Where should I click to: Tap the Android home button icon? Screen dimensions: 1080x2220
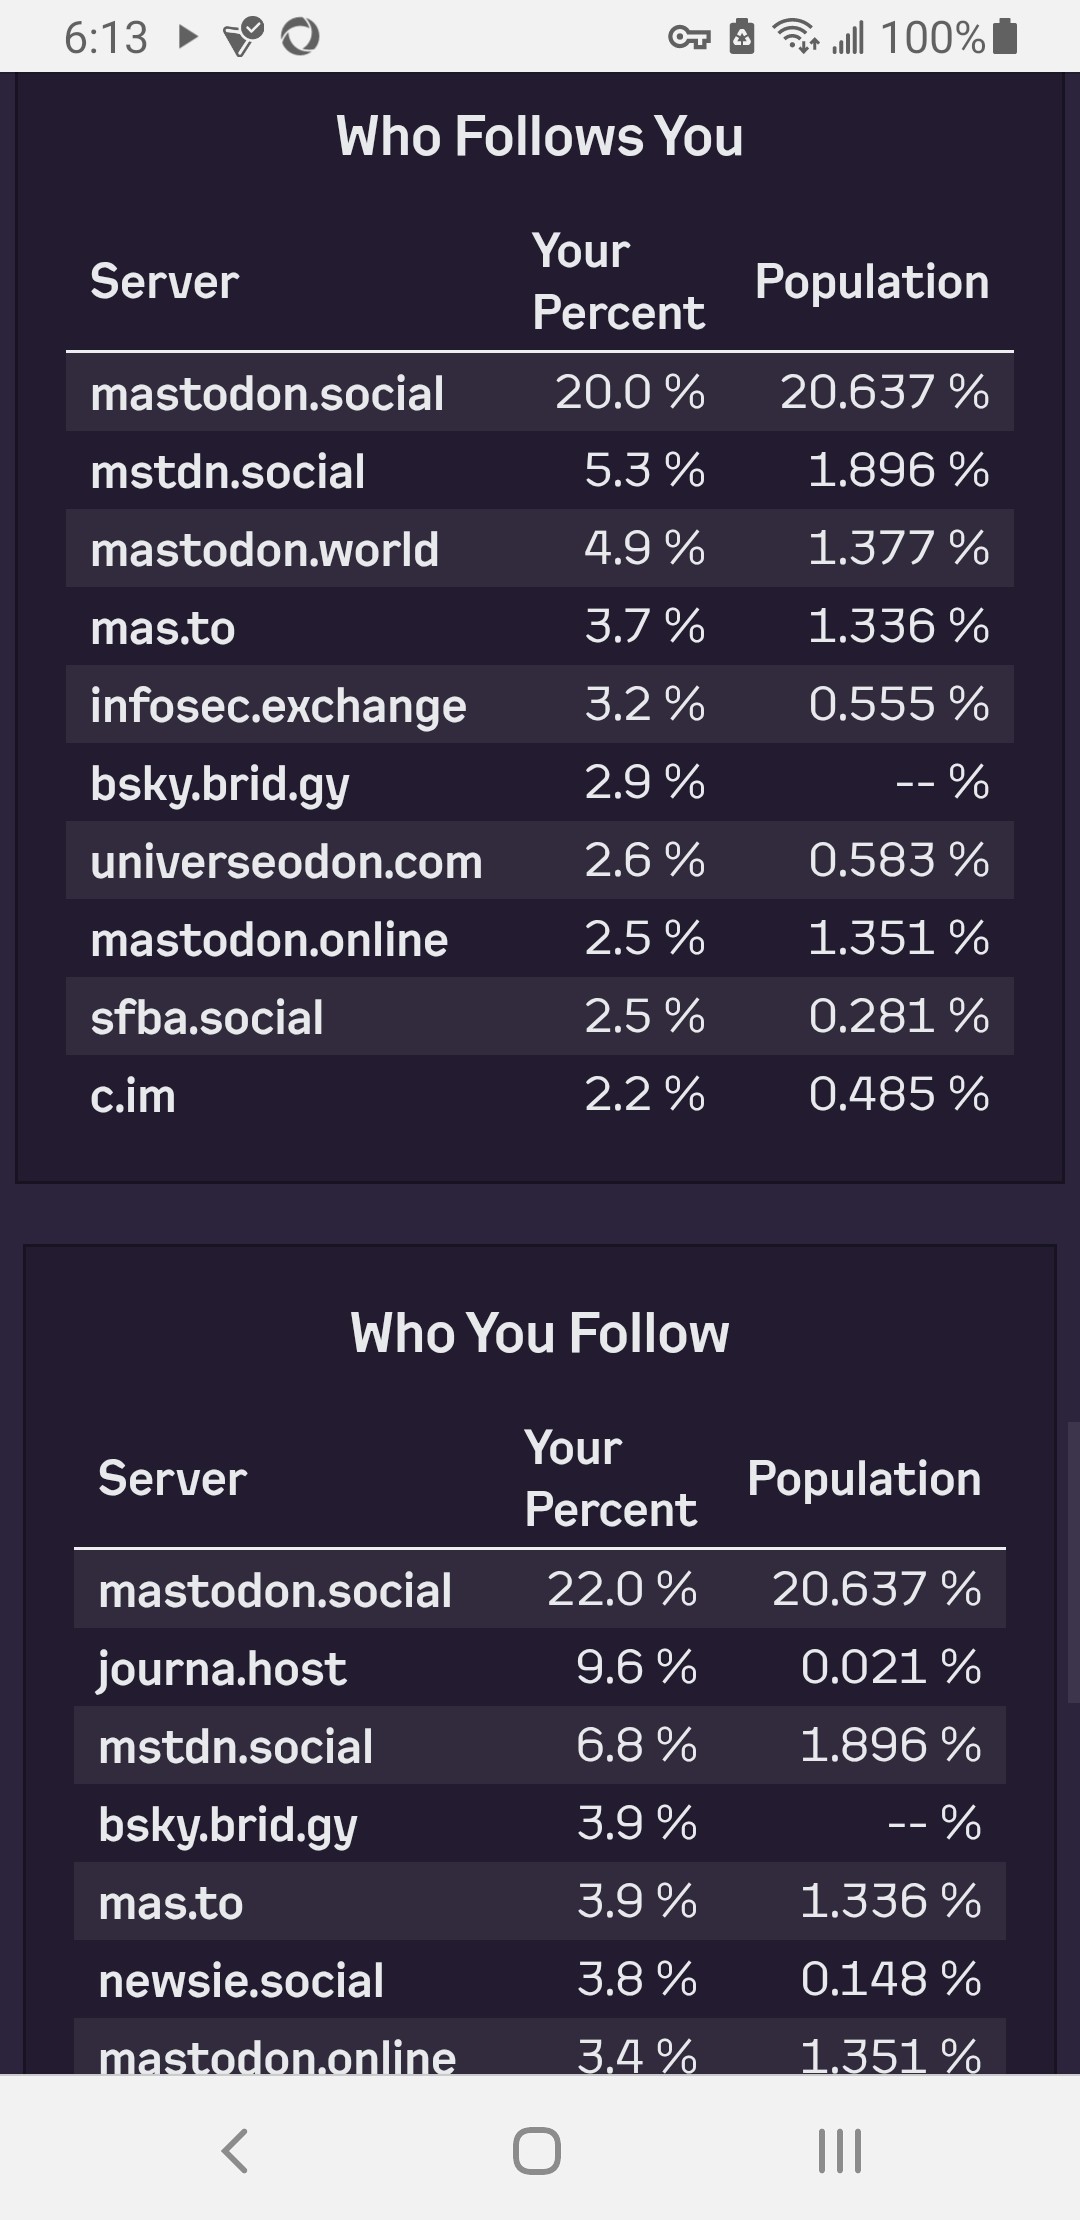537,2150
